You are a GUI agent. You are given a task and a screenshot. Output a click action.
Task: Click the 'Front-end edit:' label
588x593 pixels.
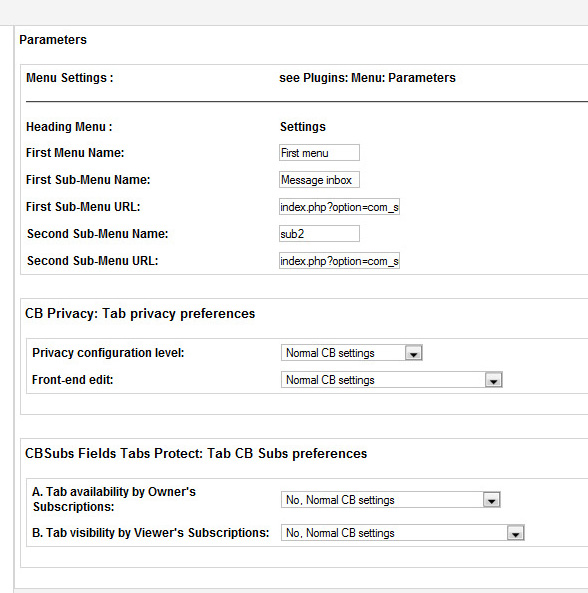(73, 380)
